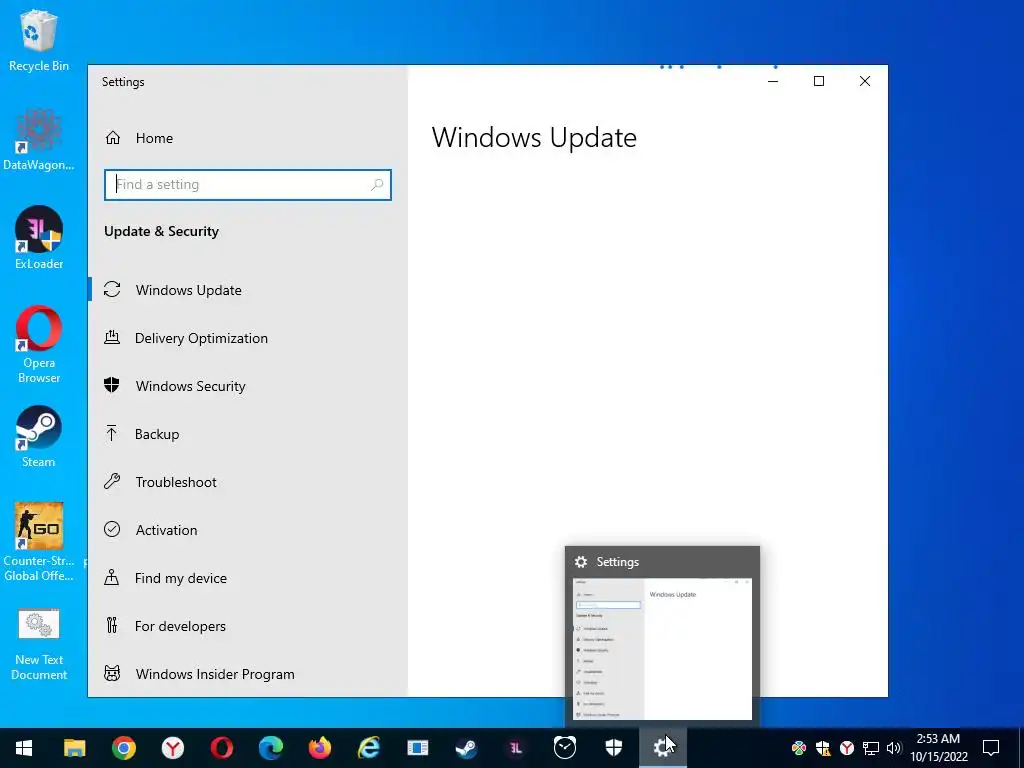The height and width of the screenshot is (768, 1024).
Task: Open Windows Insider Program page
Action: click(x=248, y=674)
